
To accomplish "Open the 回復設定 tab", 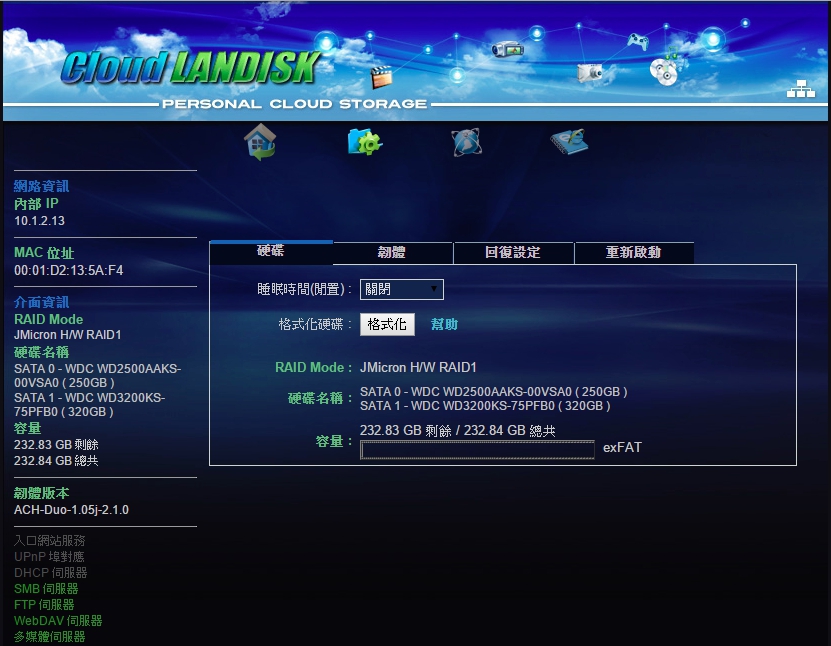I will click(x=513, y=252).
